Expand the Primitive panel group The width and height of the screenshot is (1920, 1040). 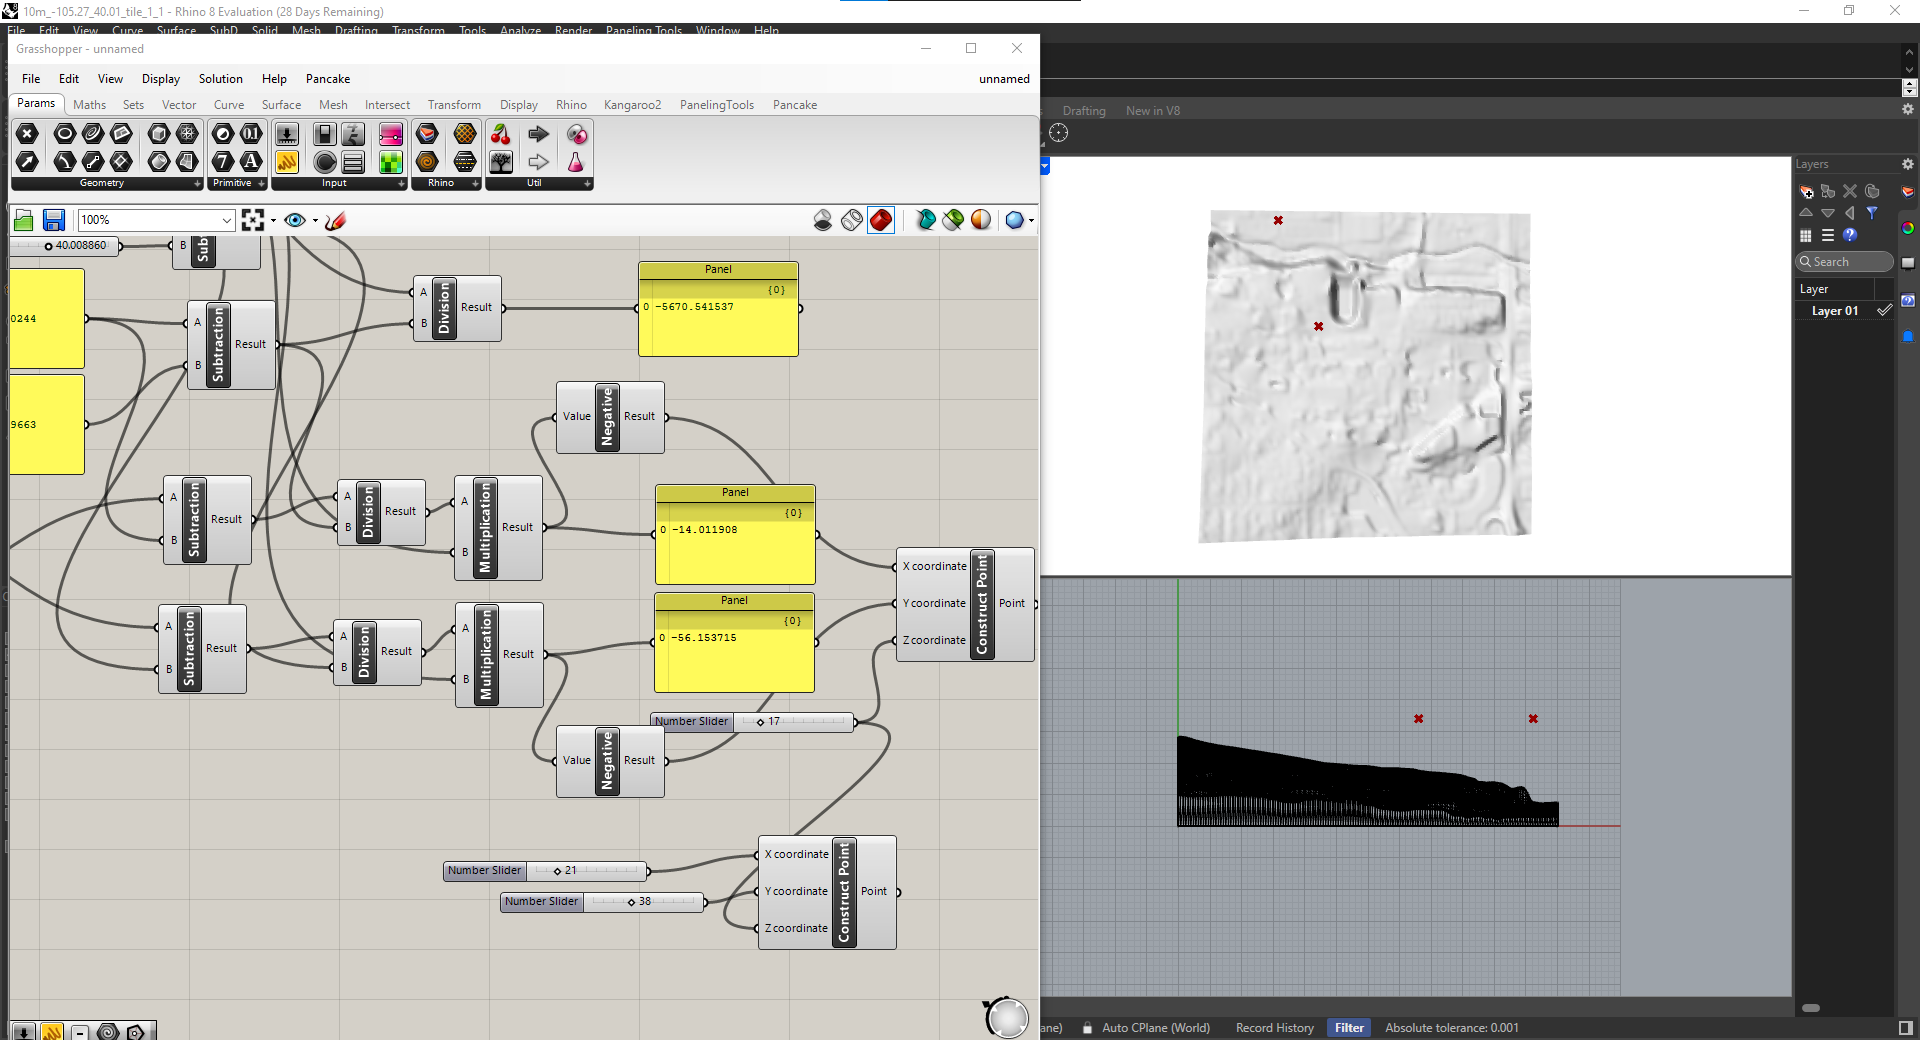click(x=261, y=184)
